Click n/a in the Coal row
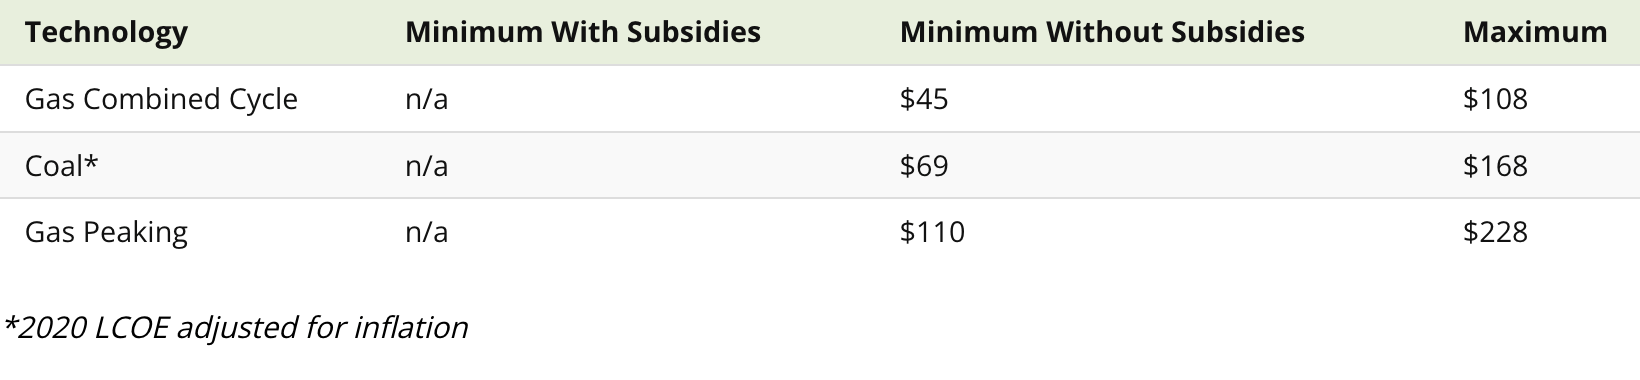 click(427, 165)
